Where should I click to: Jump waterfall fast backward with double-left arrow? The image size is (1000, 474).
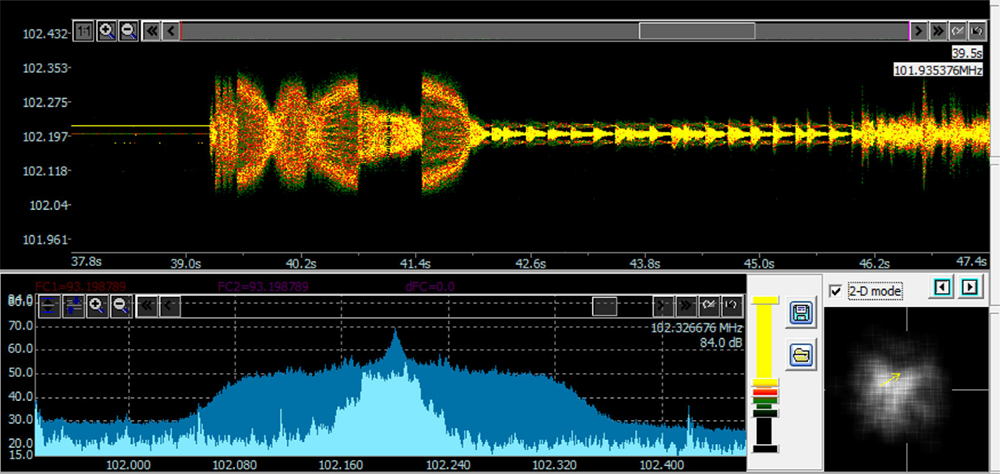tap(152, 31)
